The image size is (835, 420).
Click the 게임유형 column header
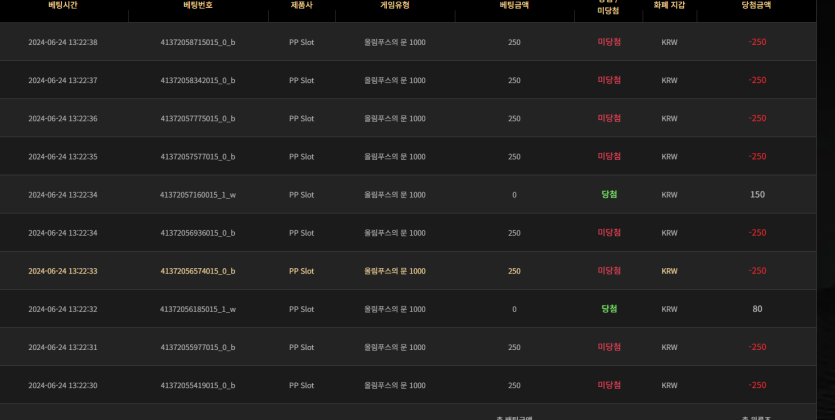coord(395,5)
